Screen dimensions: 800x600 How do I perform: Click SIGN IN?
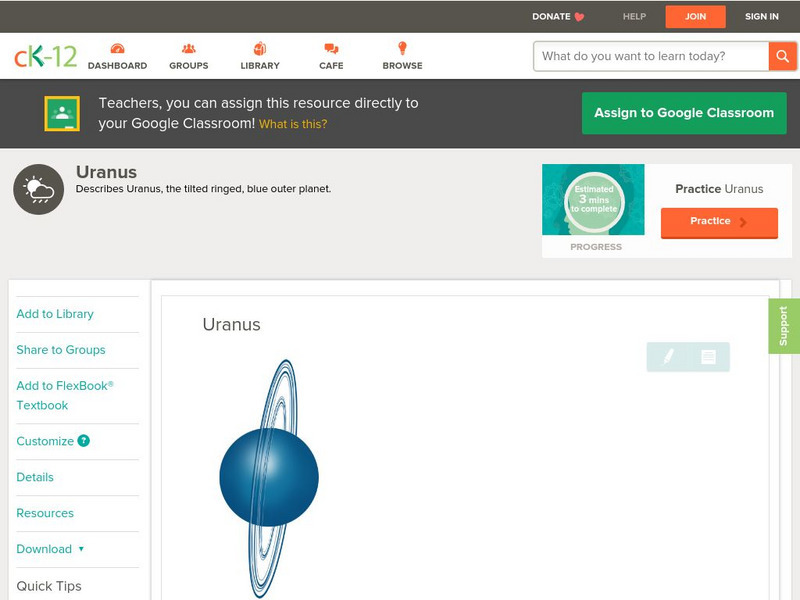tap(761, 17)
